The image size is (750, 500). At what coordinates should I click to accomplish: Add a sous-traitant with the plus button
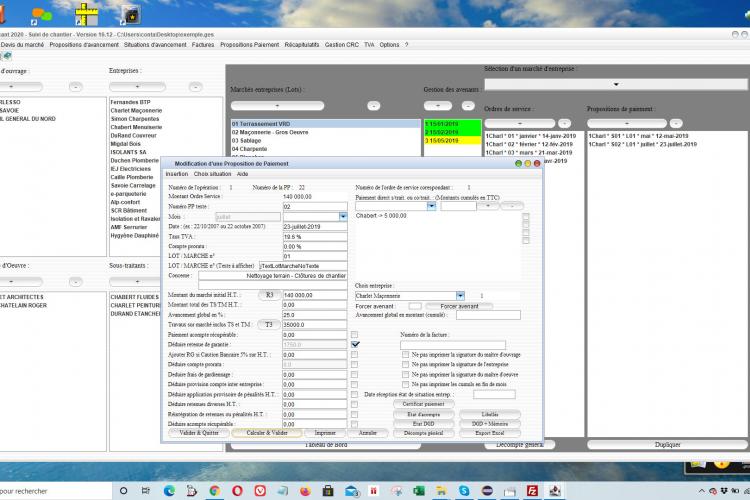(x=137, y=282)
